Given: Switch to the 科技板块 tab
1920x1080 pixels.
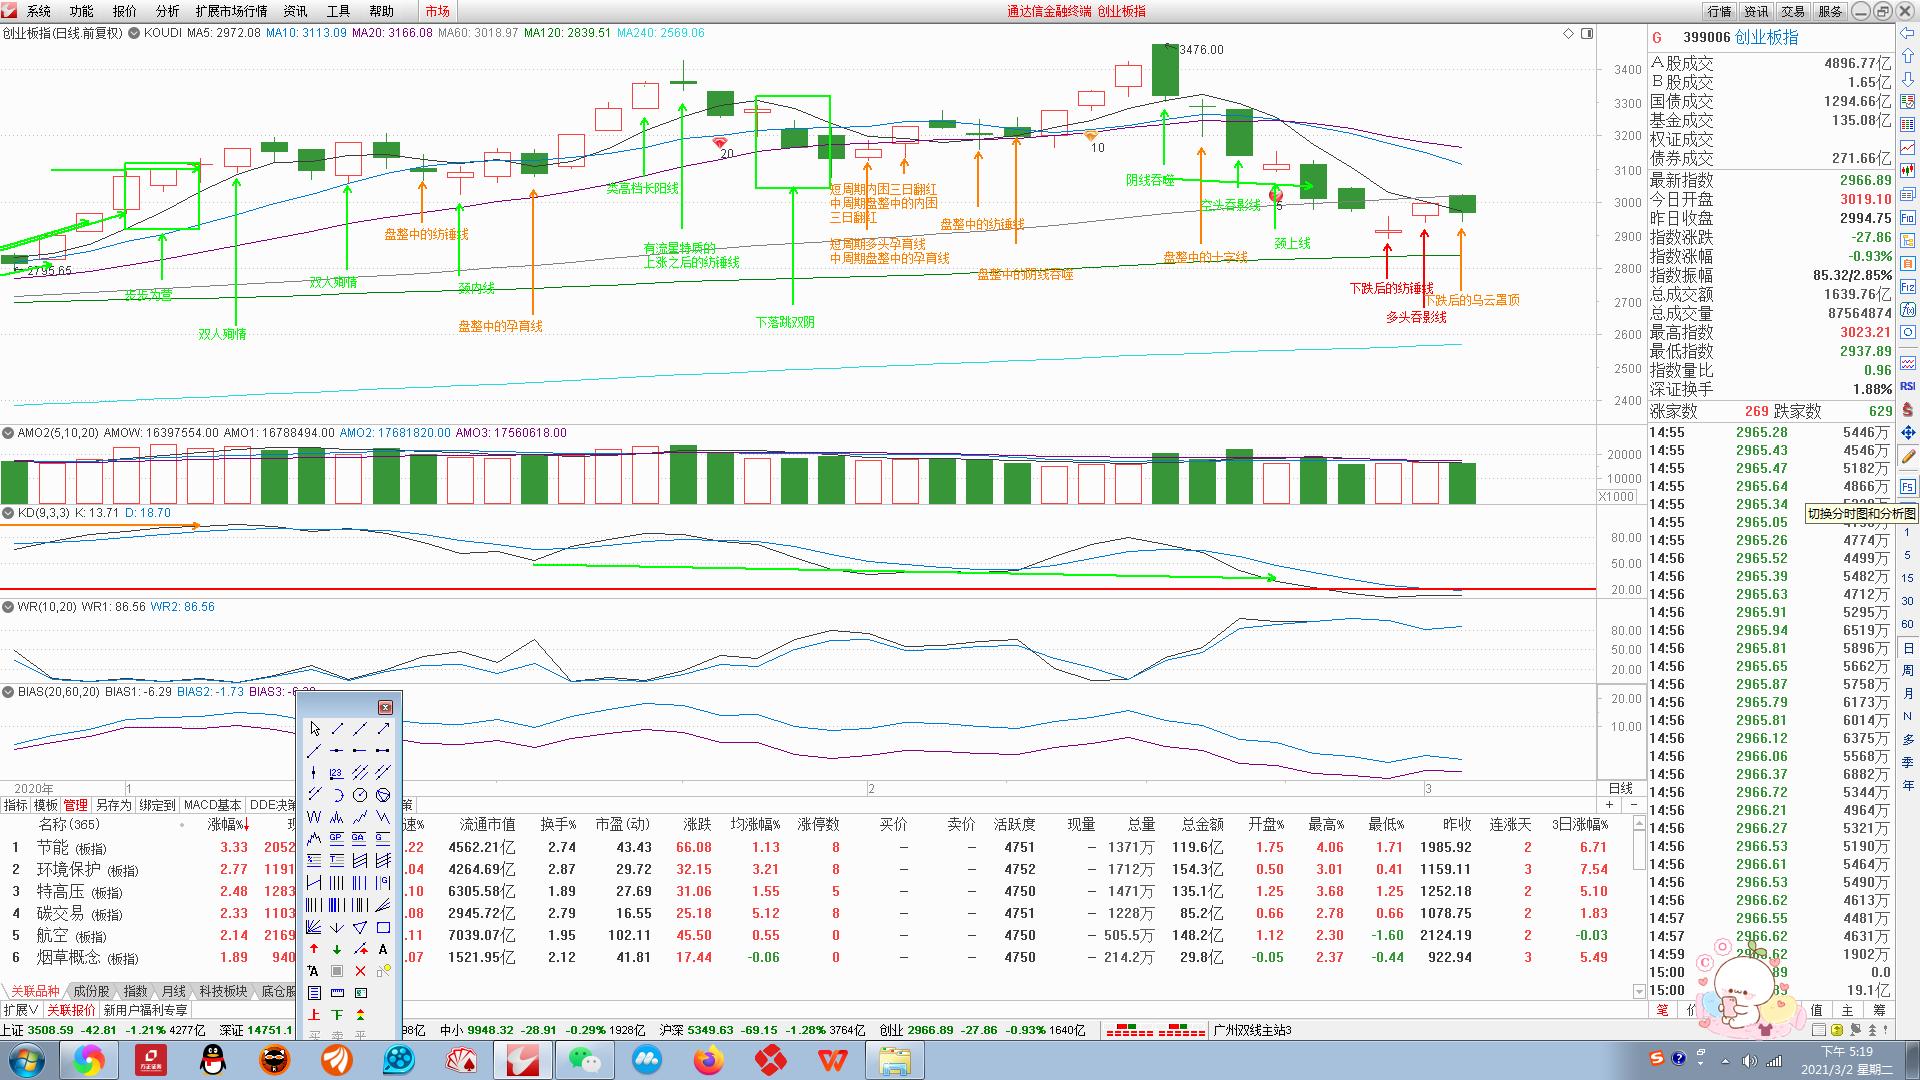Looking at the screenshot, I should tap(222, 991).
